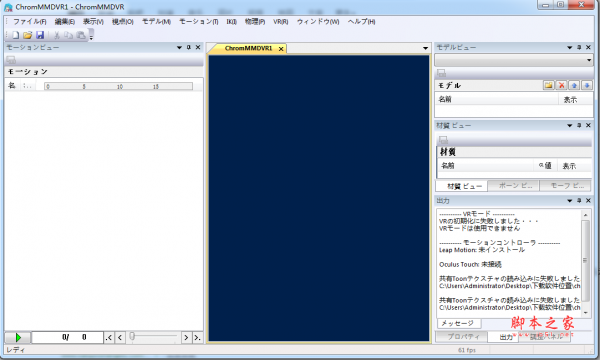Switch to the ボーンビュー tab
Viewport: 600px width, 360px height.
514,186
